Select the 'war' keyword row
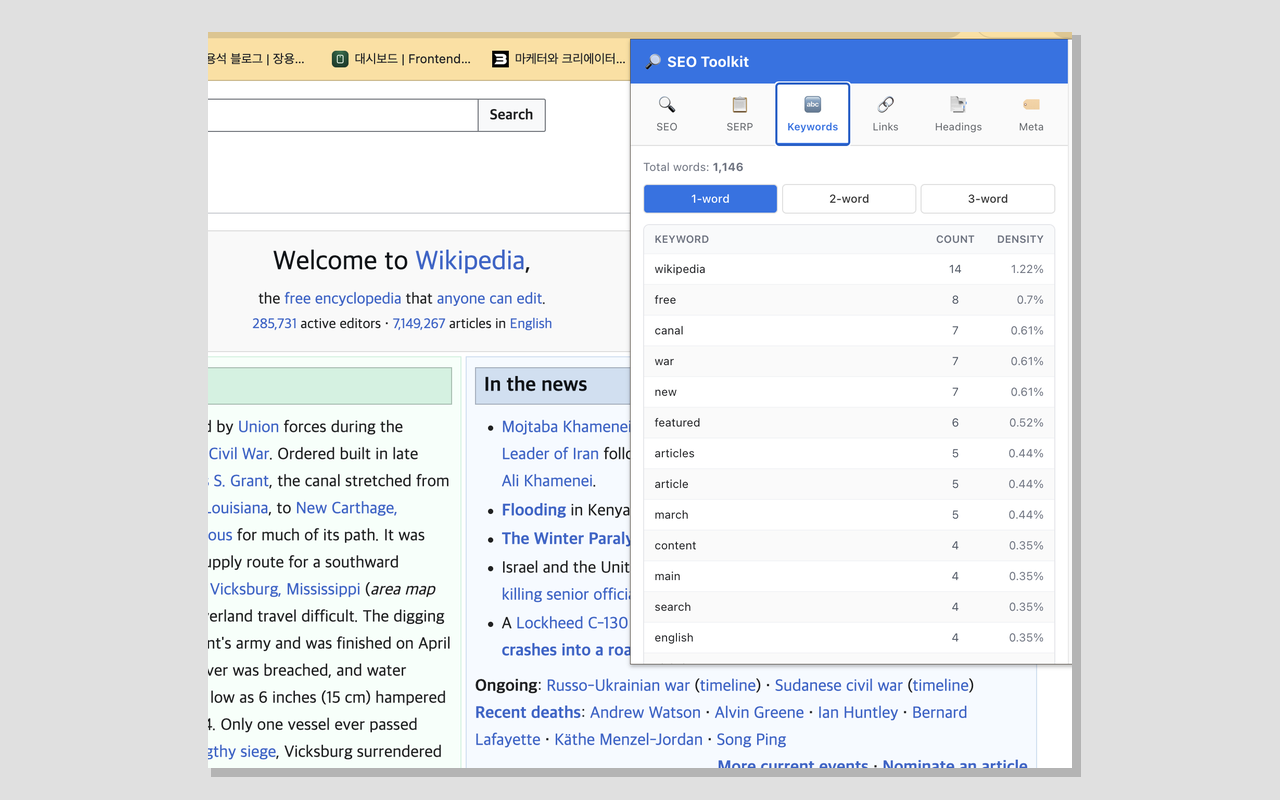This screenshot has width=1280, height=800. (x=849, y=361)
